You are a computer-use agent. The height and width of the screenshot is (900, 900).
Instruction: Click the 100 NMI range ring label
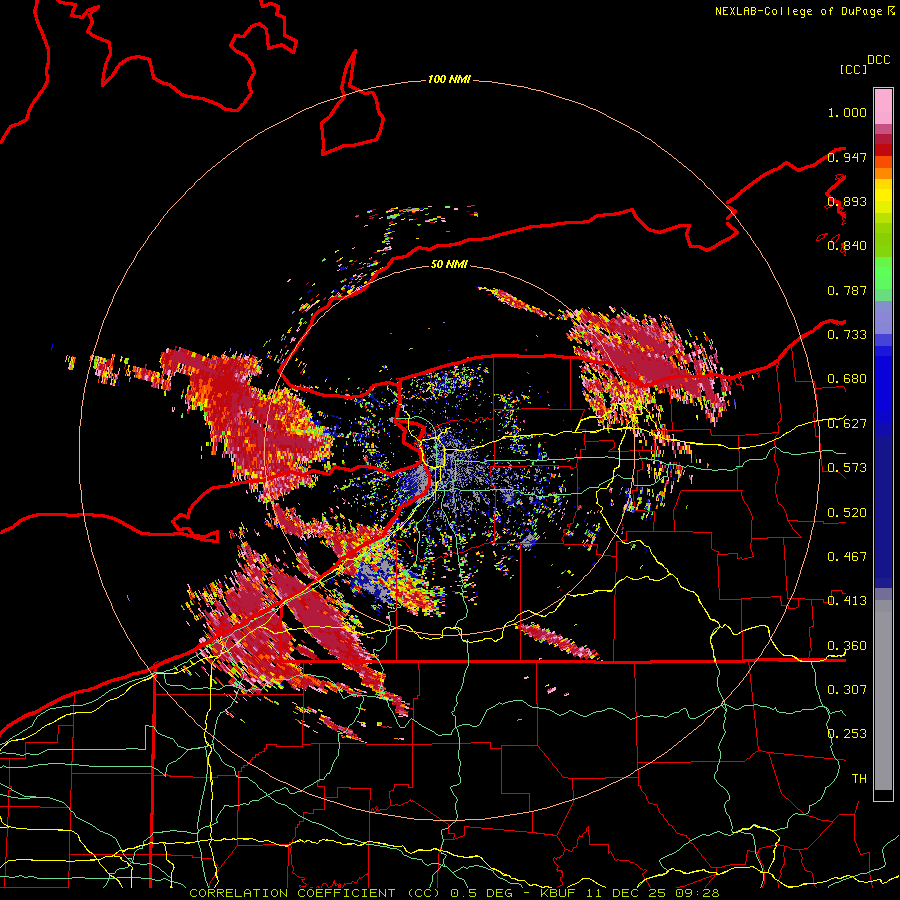pos(449,79)
